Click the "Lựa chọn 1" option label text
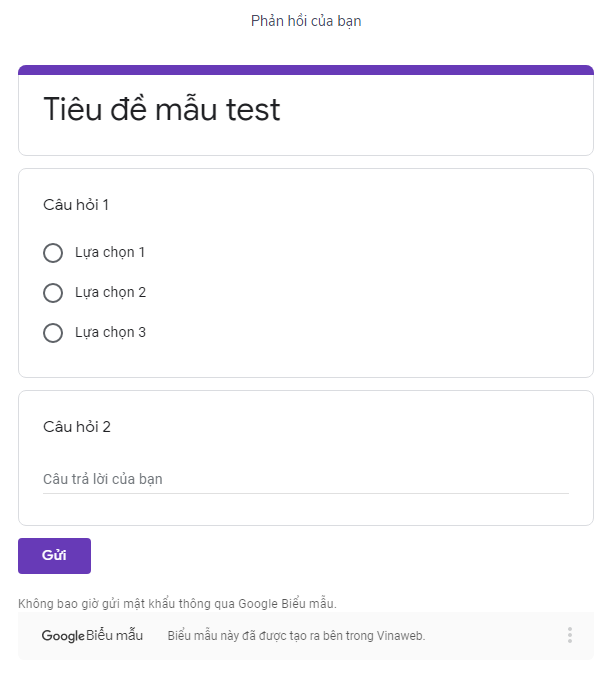The image size is (613, 680). [x=110, y=253]
